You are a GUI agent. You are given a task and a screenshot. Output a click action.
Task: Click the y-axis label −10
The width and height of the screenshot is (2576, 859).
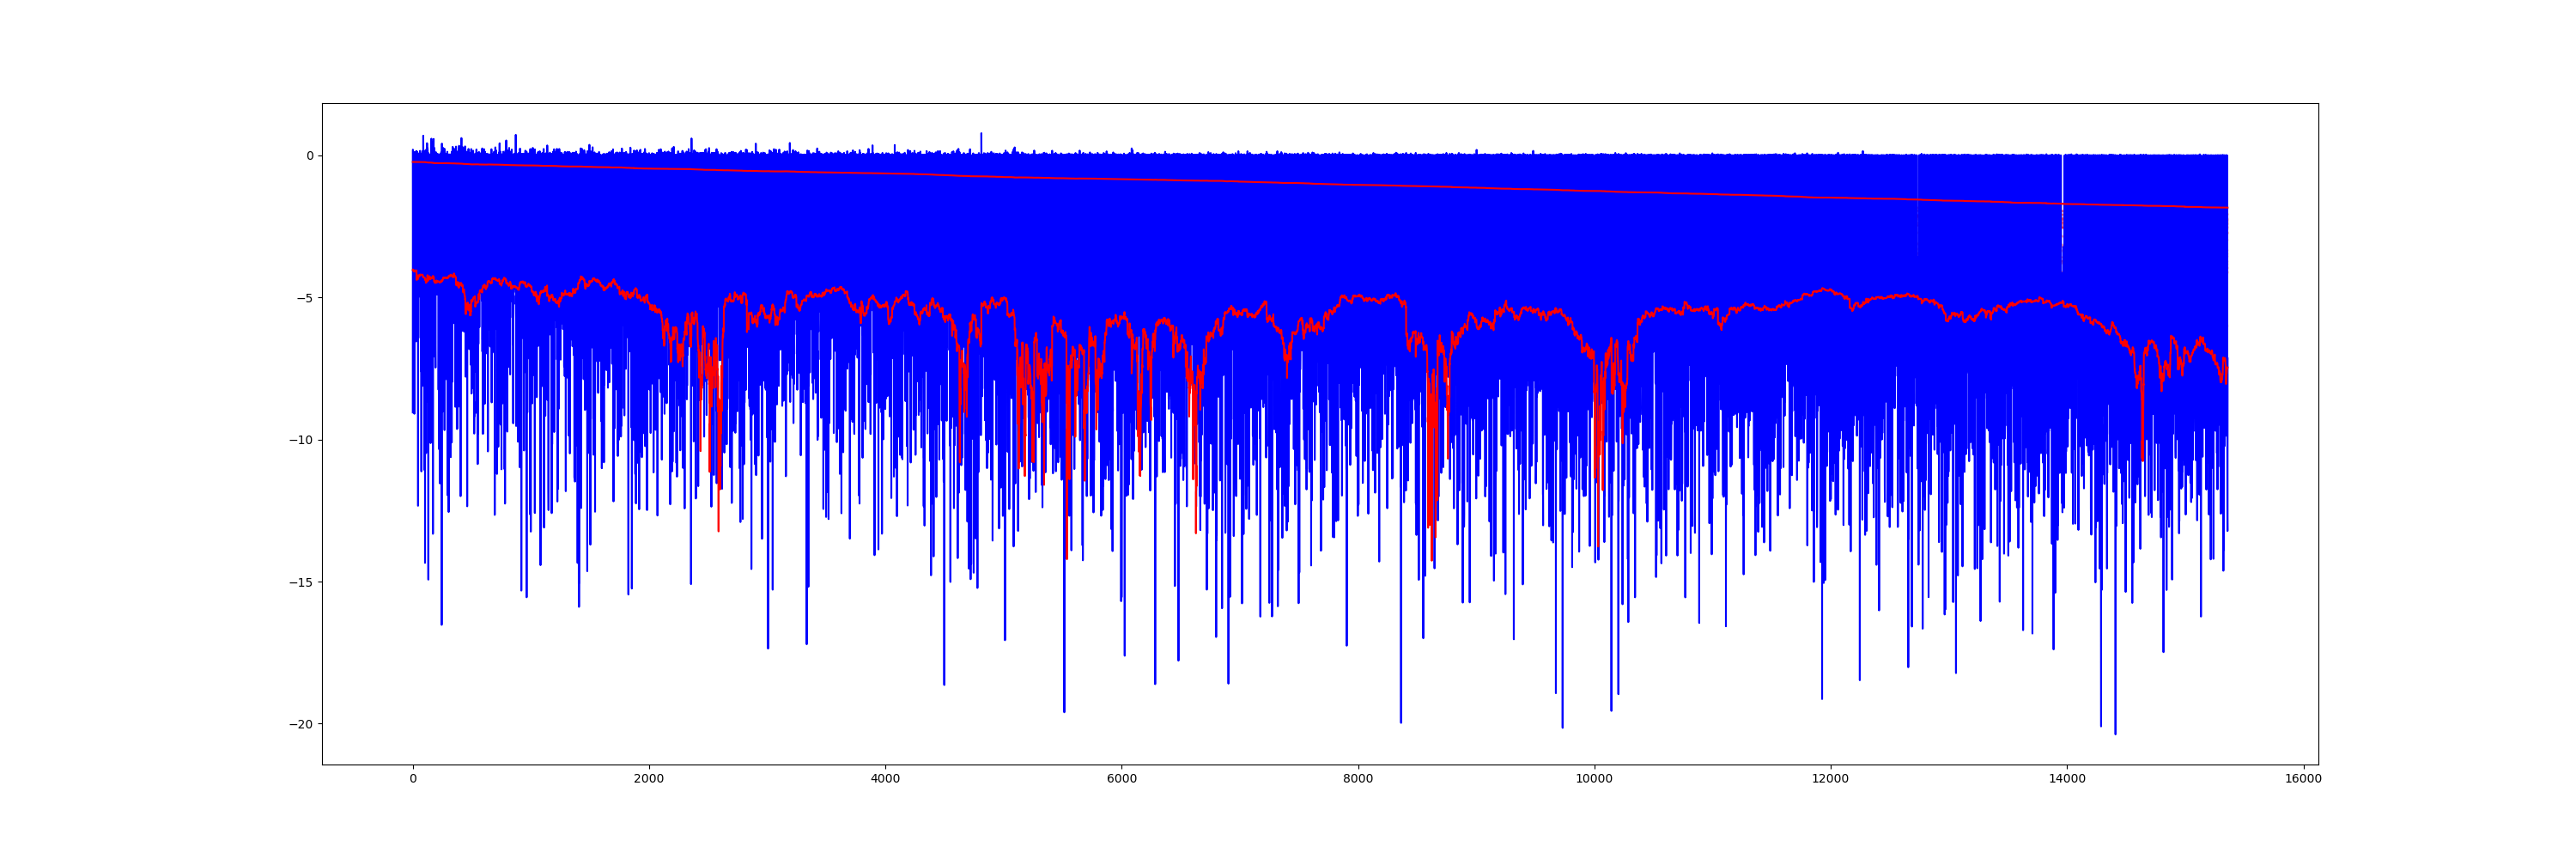point(301,440)
